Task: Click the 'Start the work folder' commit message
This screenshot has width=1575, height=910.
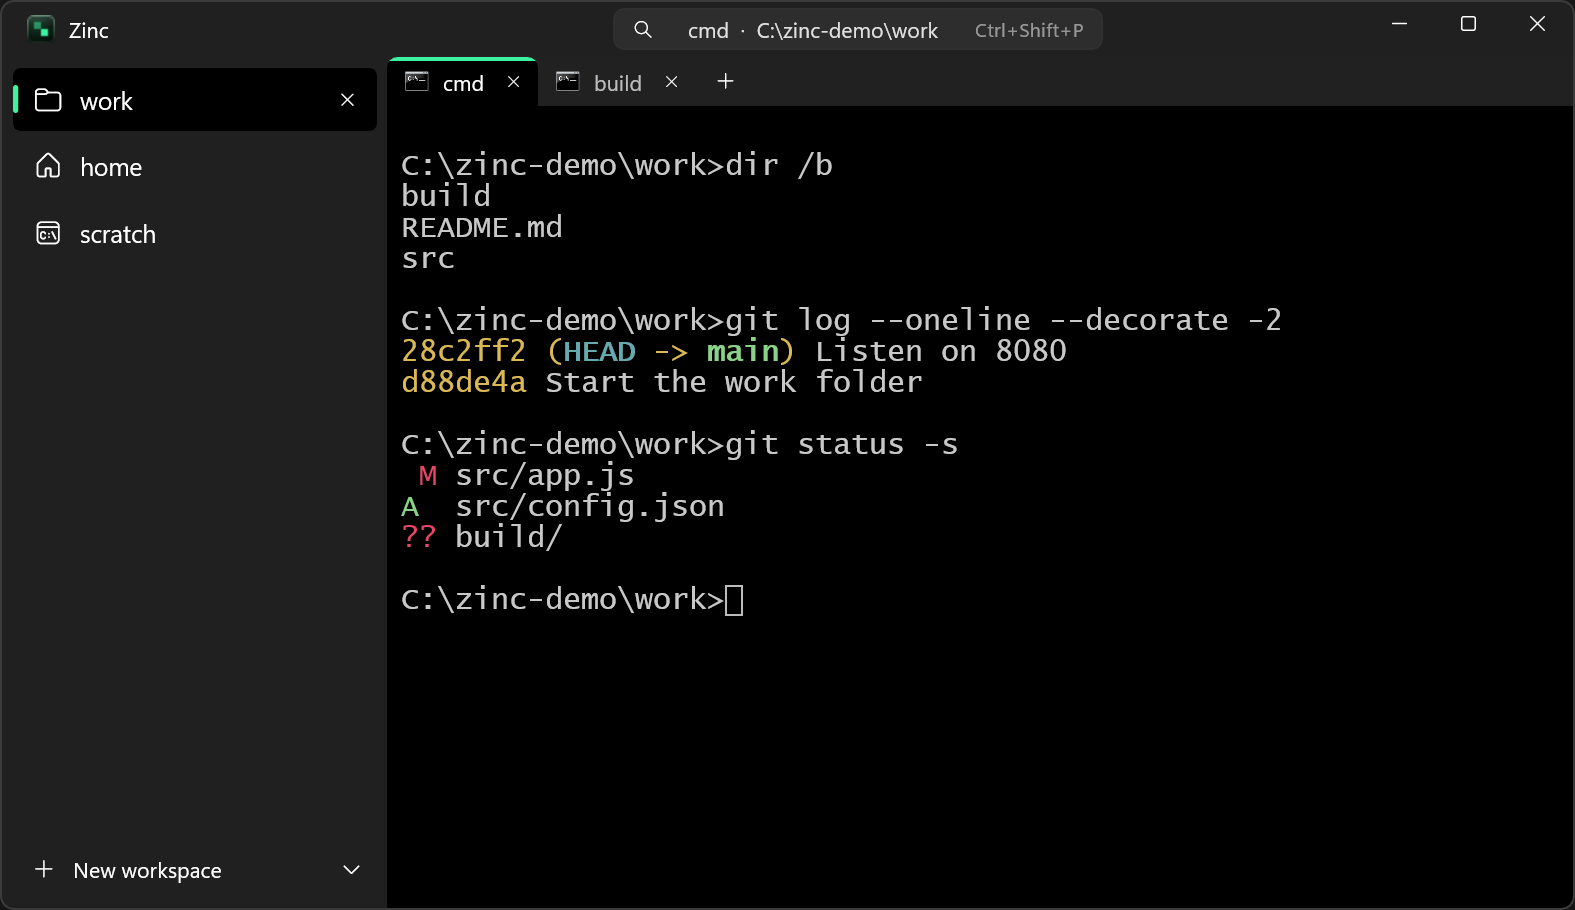Action: coord(734,382)
